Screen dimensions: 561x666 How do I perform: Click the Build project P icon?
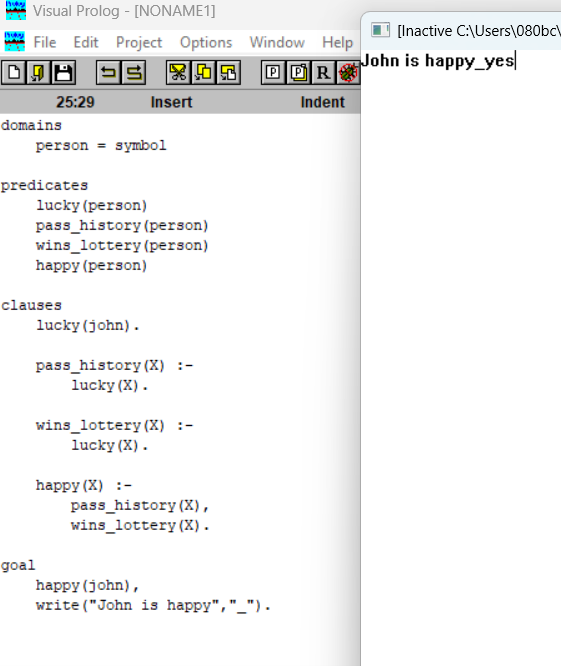tap(299, 73)
